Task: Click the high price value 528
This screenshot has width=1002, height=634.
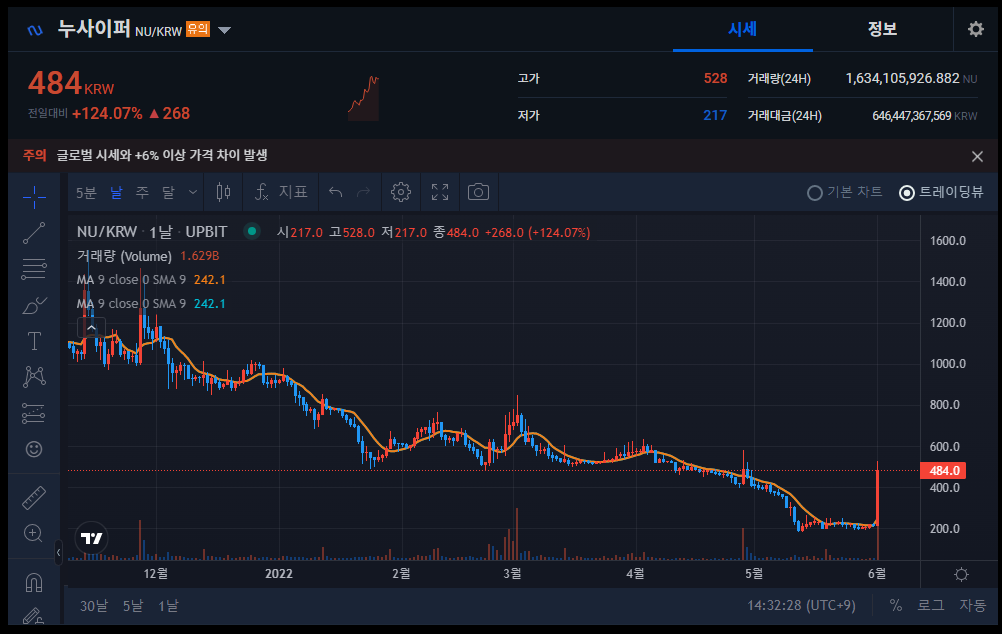Action: click(x=715, y=78)
